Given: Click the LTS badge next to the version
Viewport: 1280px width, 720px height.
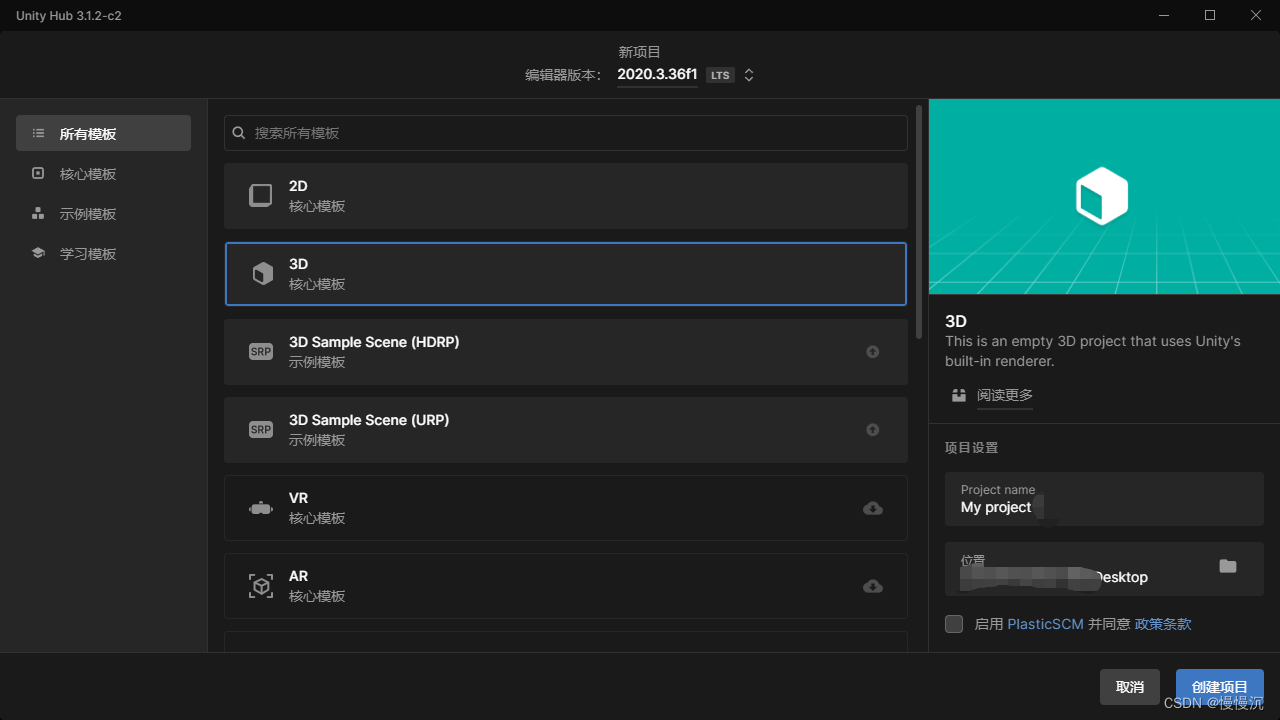Looking at the screenshot, I should point(720,75).
